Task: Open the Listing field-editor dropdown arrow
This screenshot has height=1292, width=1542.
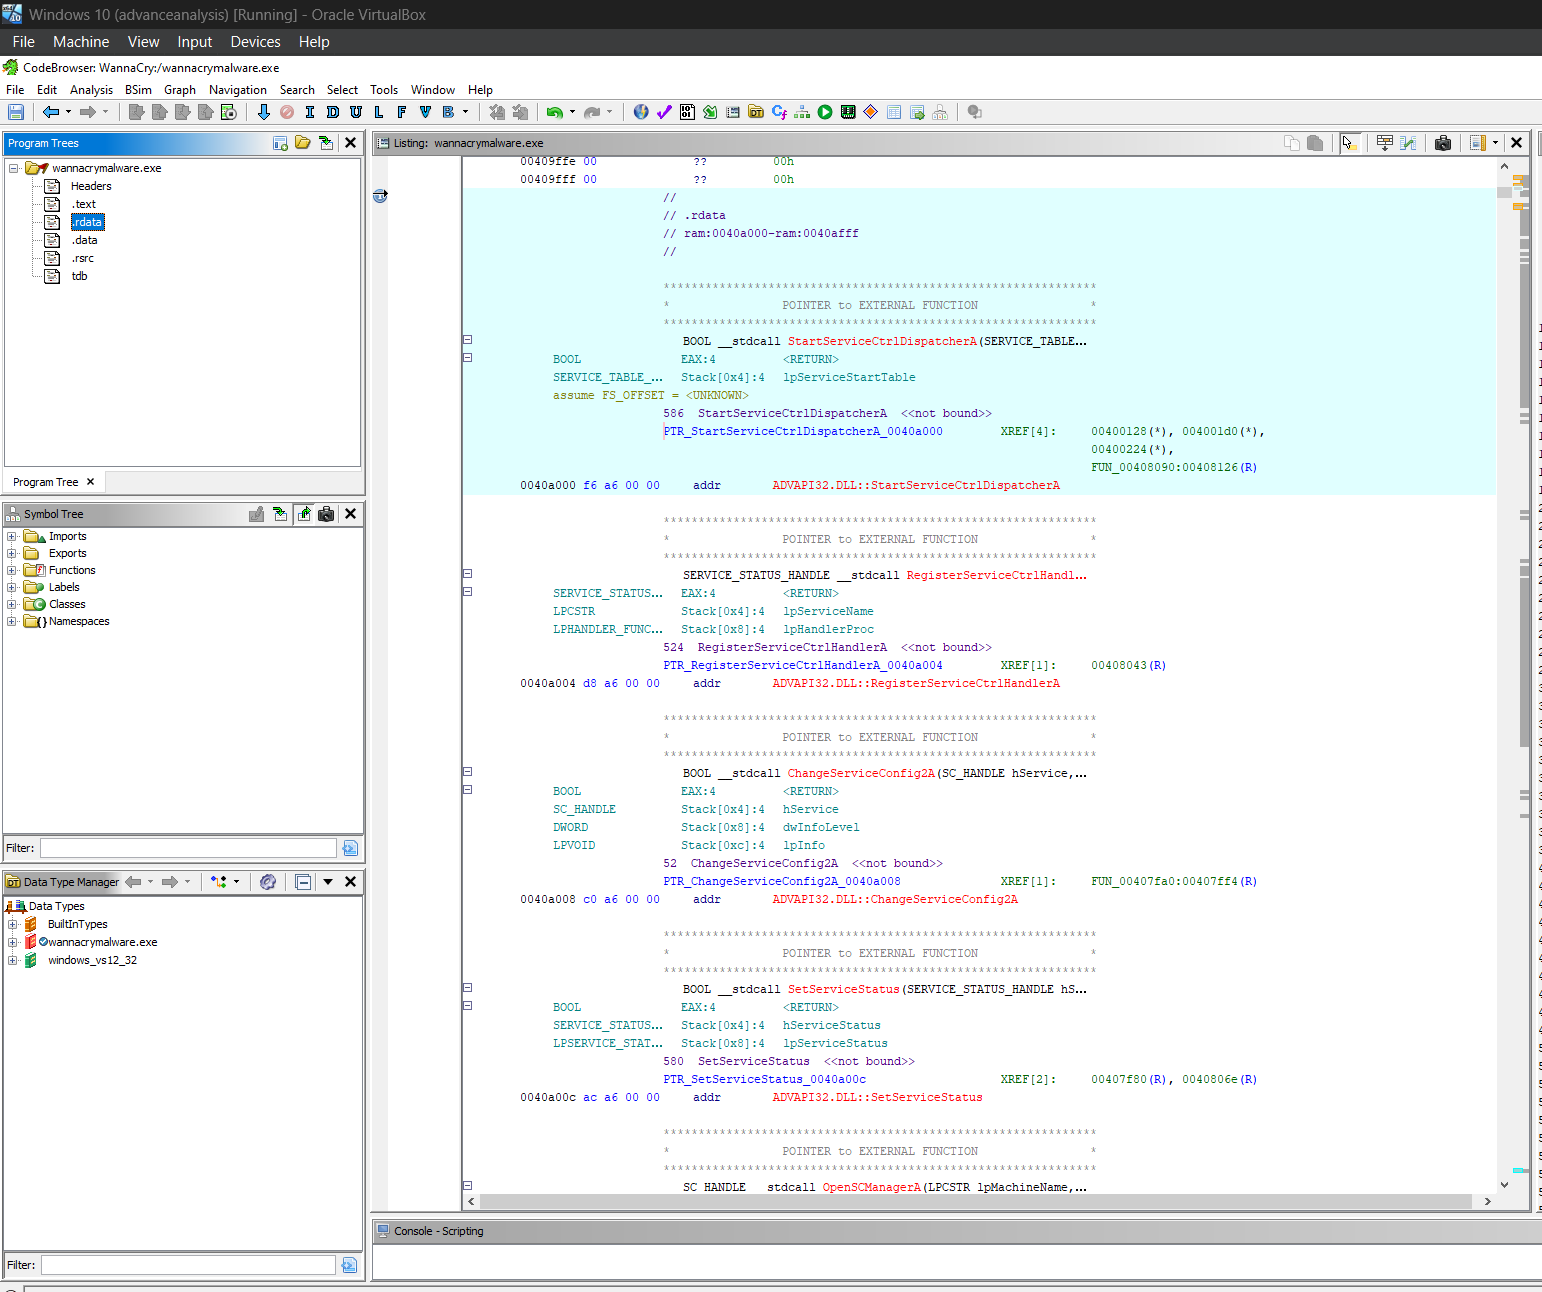Action: coord(1495,143)
